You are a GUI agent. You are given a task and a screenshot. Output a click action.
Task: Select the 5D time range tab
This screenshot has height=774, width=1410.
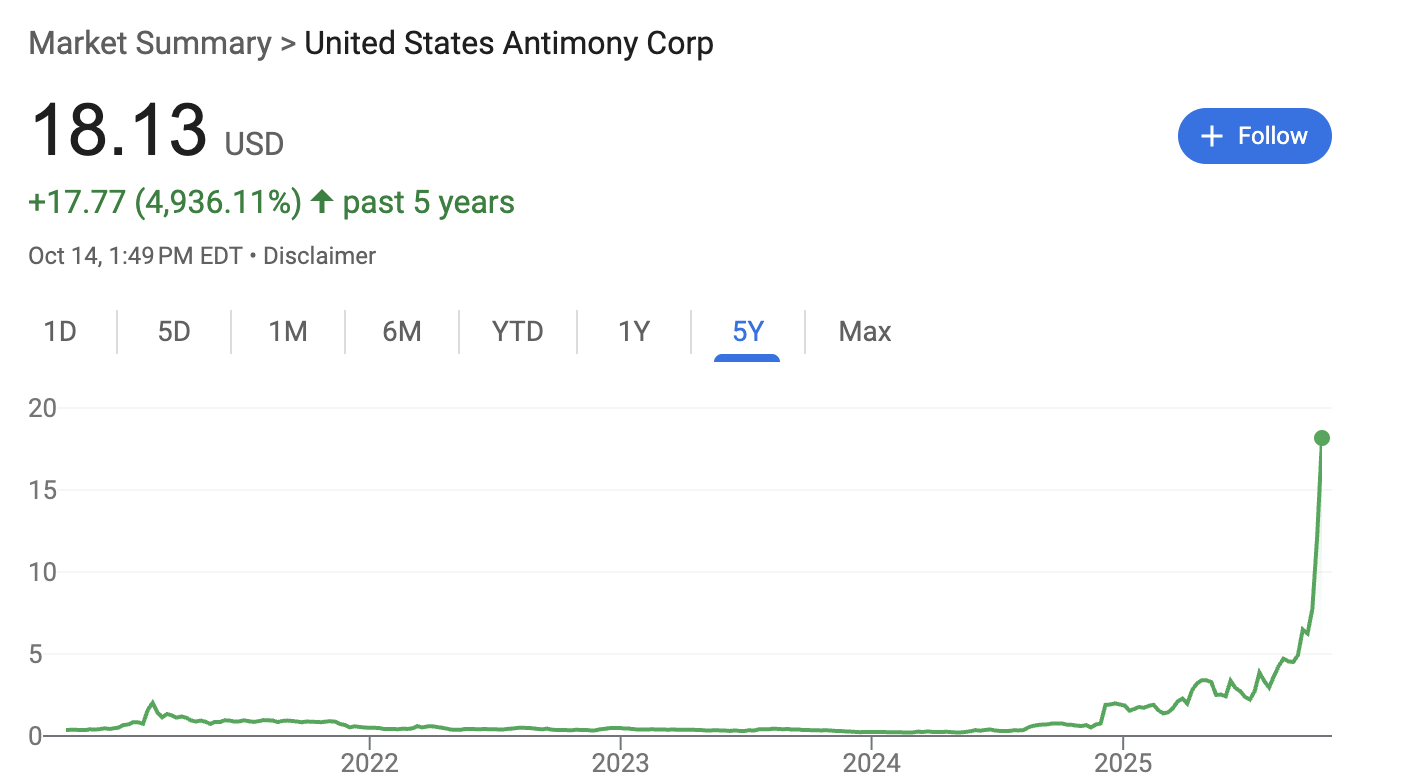174,331
